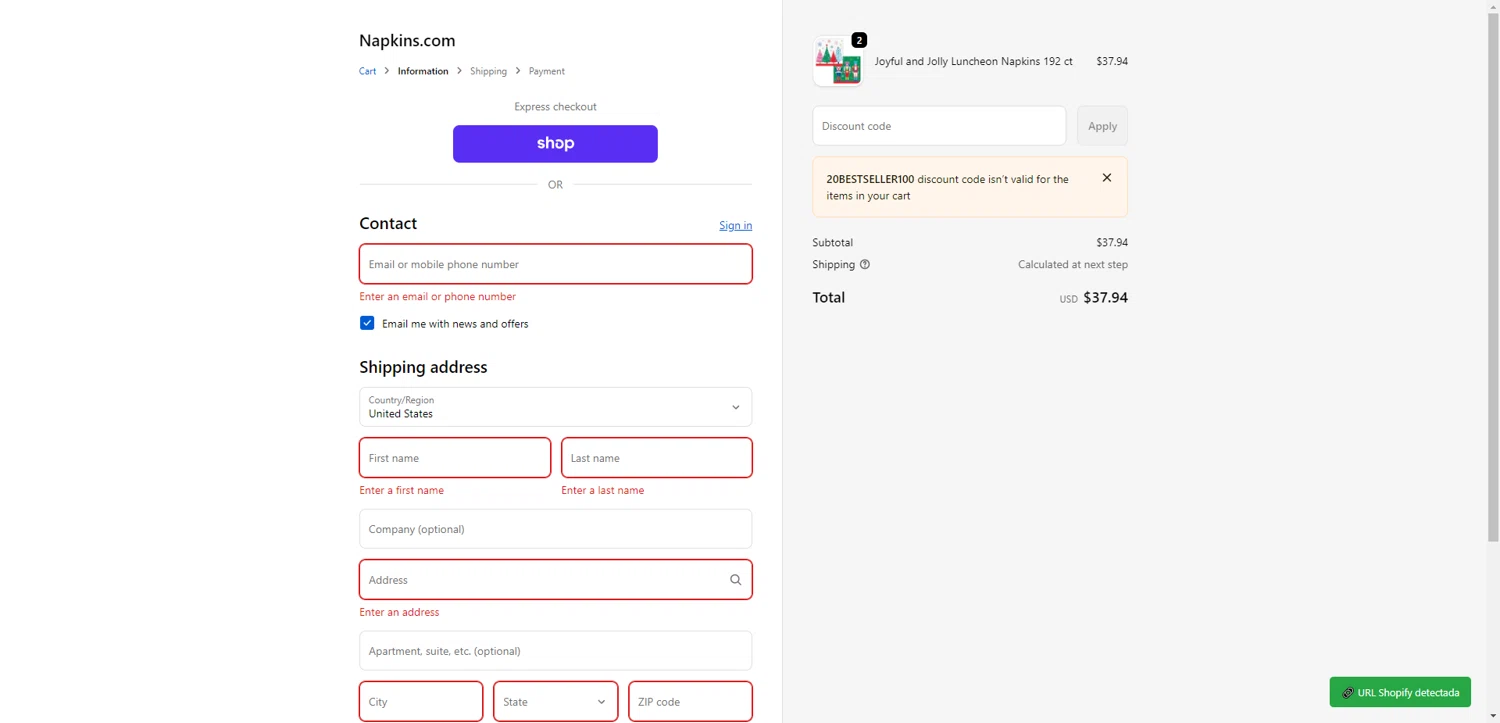The height and width of the screenshot is (723, 1500).
Task: Click the First name input field
Action: [454, 458]
